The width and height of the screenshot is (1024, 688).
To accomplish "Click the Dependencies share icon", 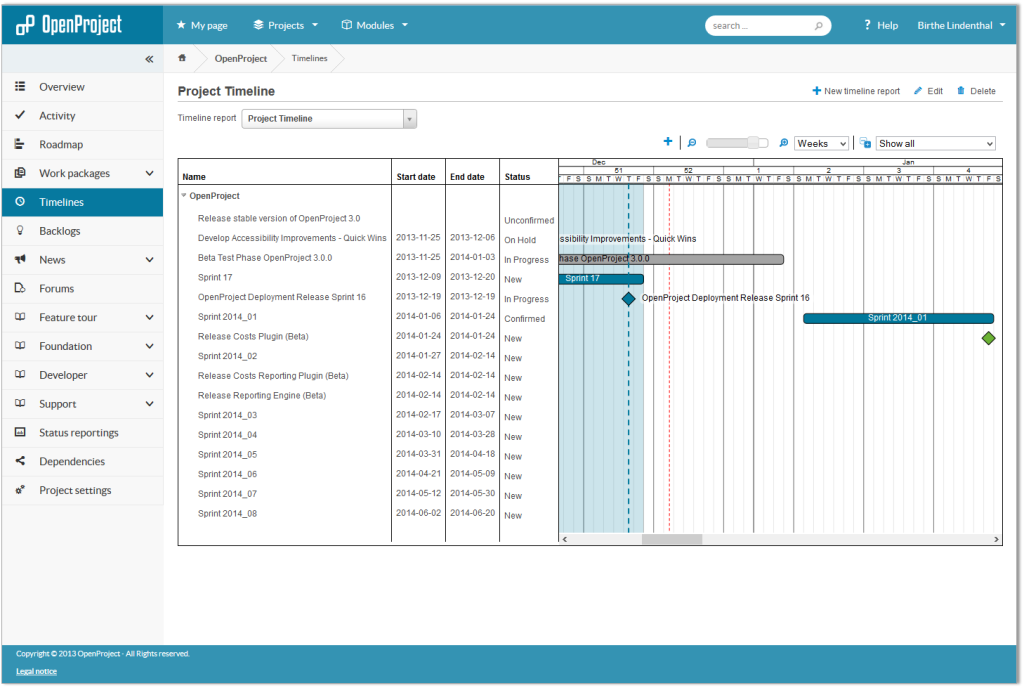I will [20, 461].
